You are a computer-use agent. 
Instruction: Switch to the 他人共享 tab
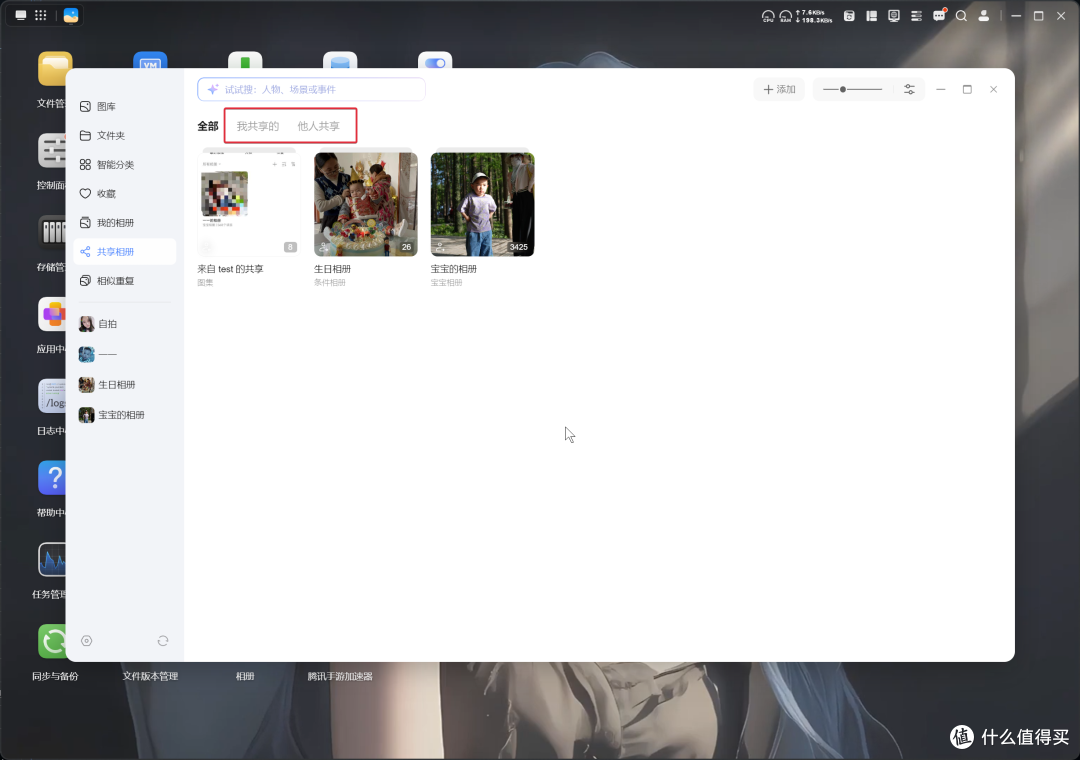(x=318, y=126)
